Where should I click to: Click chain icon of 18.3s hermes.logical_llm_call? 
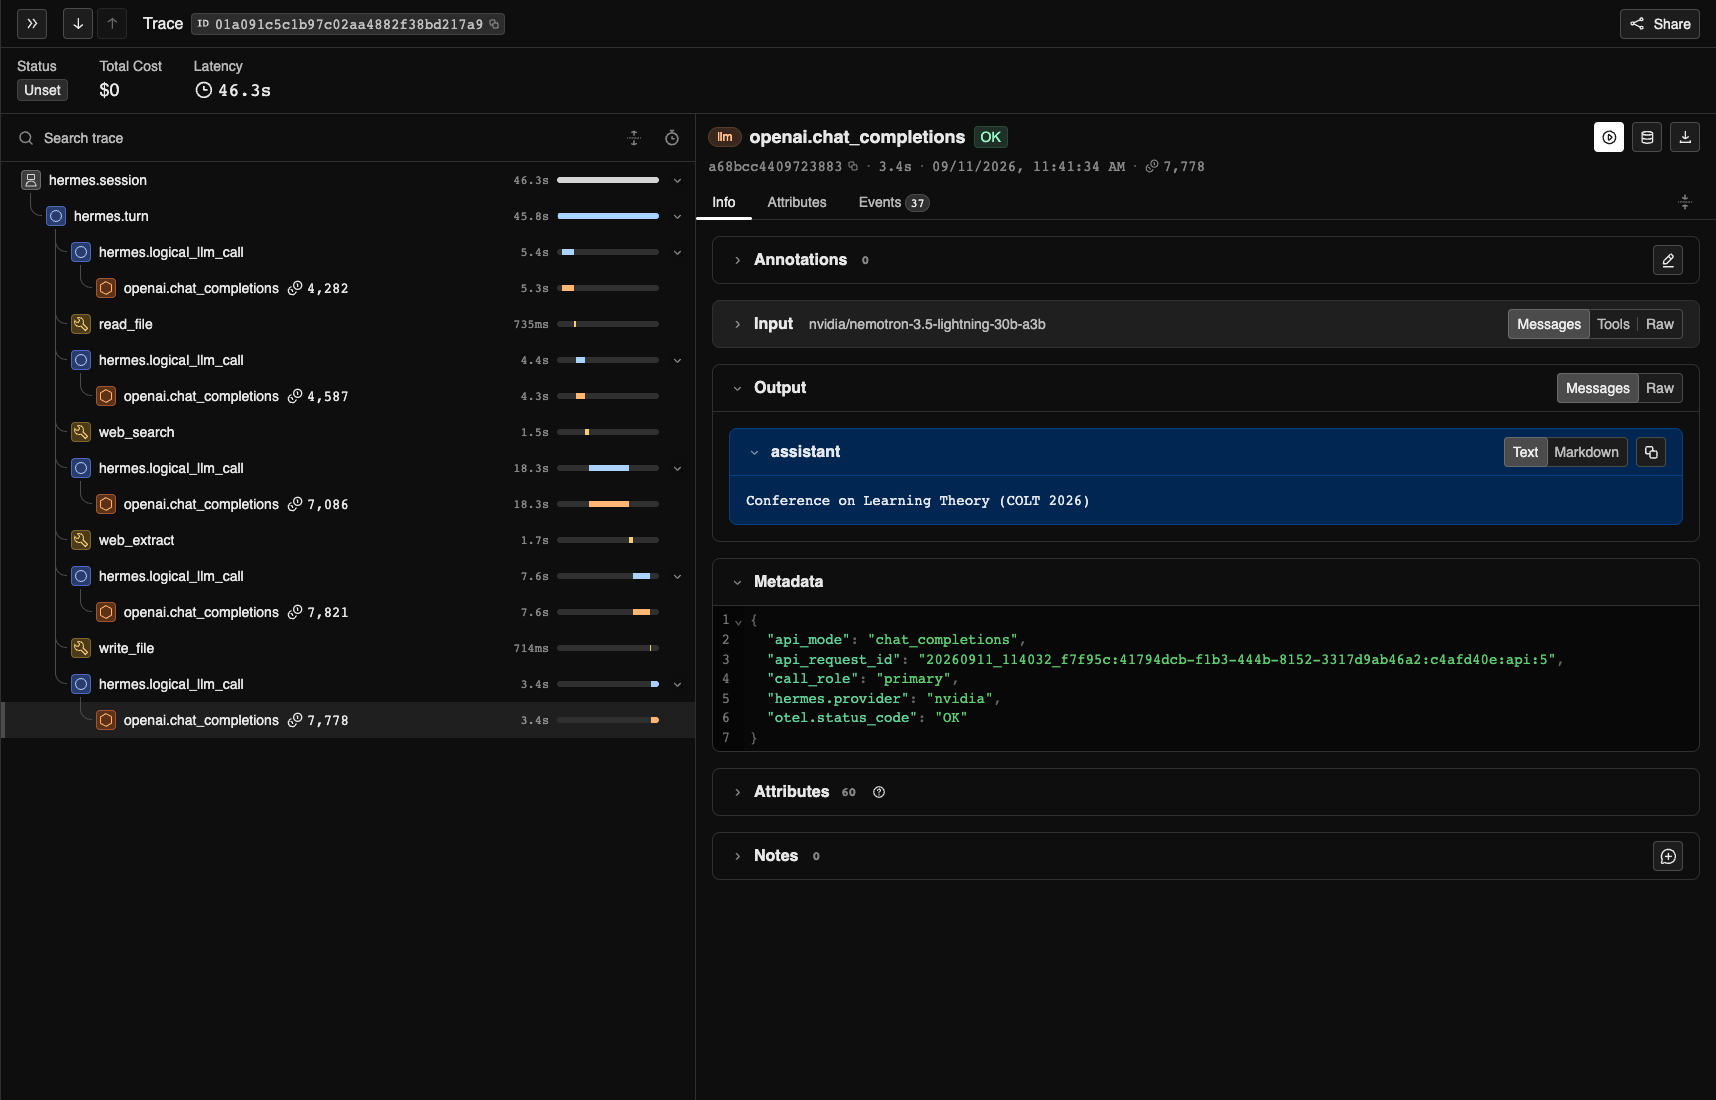click(x=81, y=468)
